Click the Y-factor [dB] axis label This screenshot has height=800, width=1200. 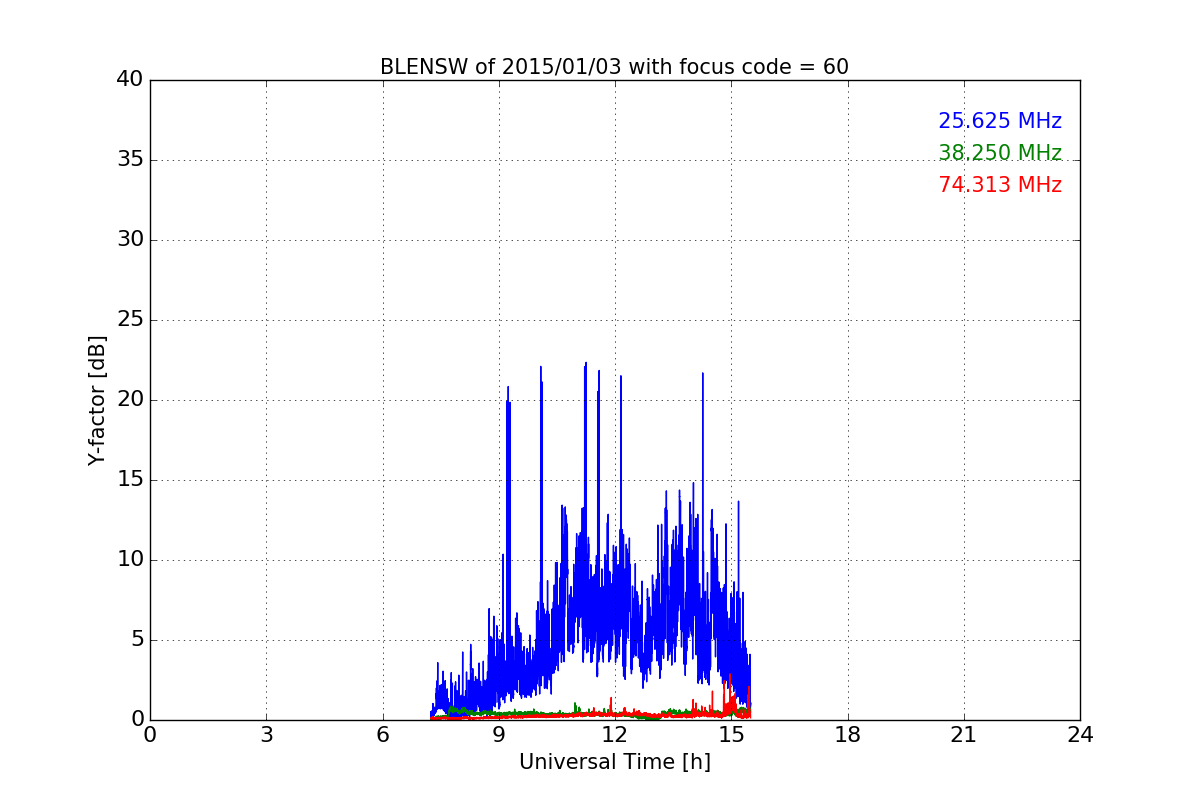click(x=97, y=400)
